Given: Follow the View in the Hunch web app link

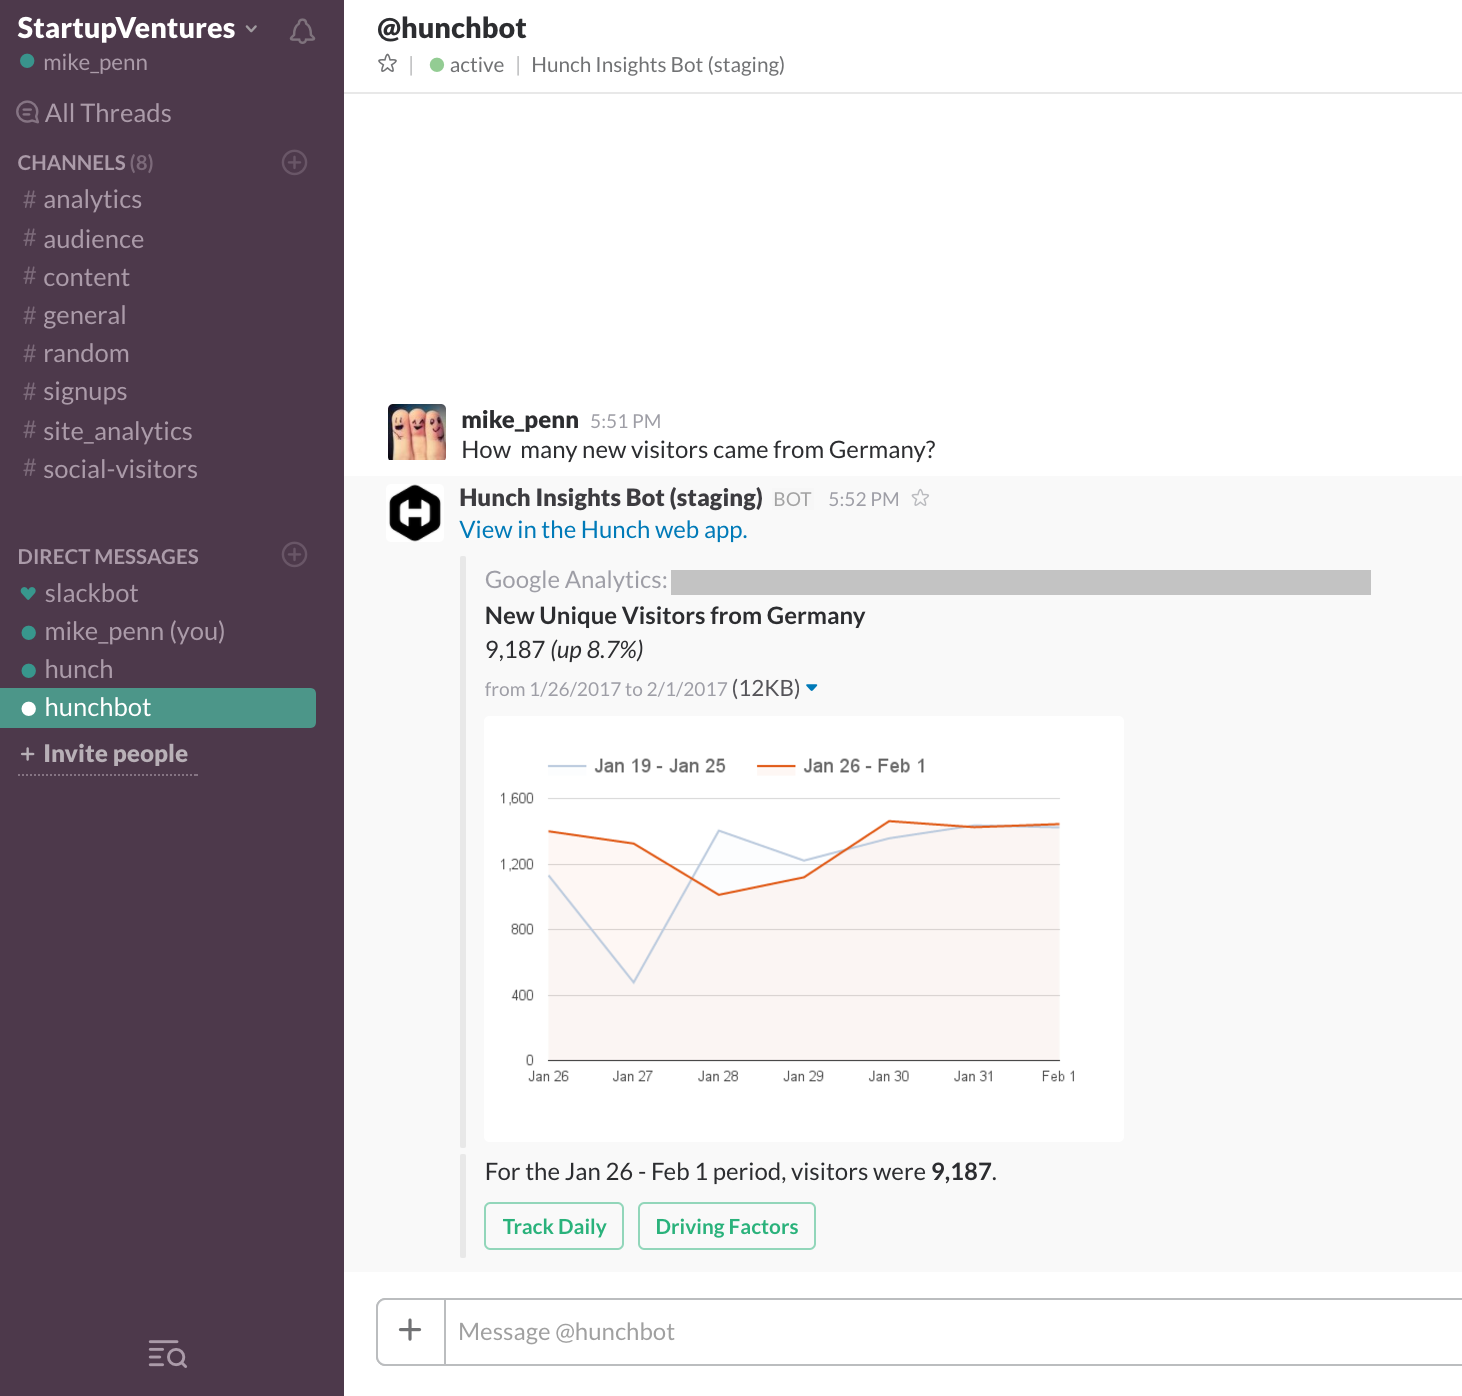Looking at the screenshot, I should coord(603,530).
